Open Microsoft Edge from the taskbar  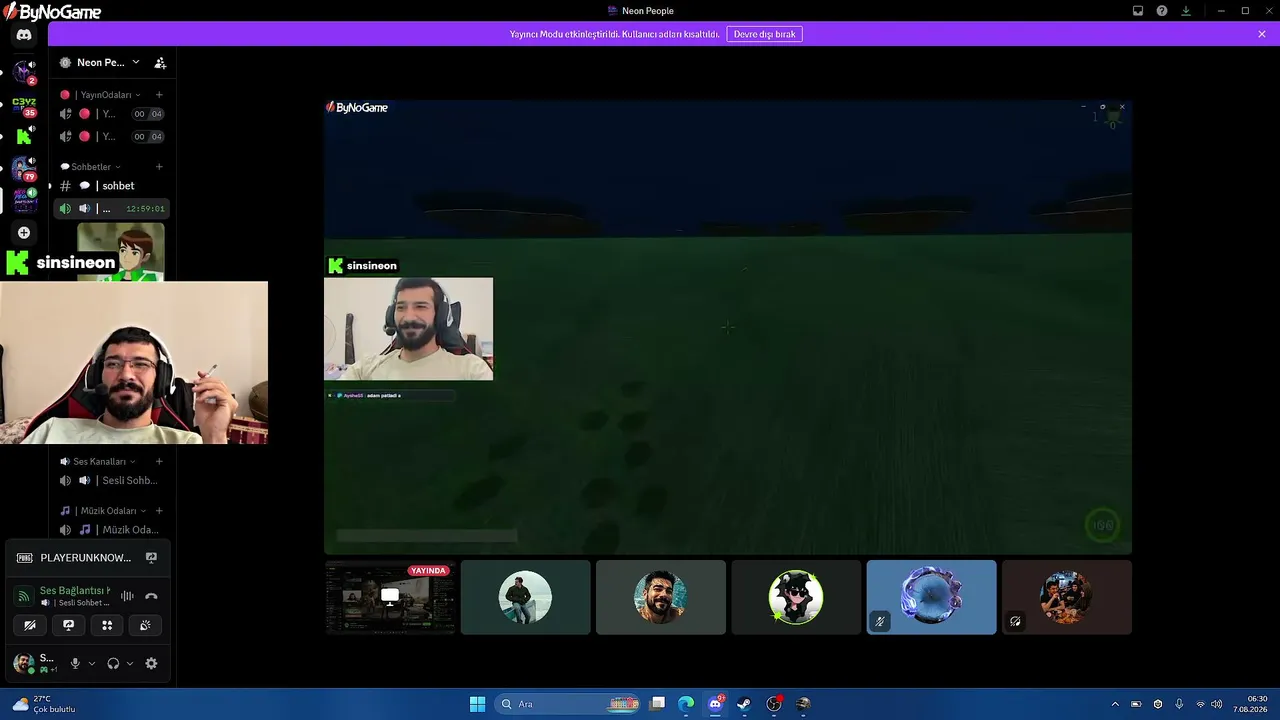click(686, 704)
